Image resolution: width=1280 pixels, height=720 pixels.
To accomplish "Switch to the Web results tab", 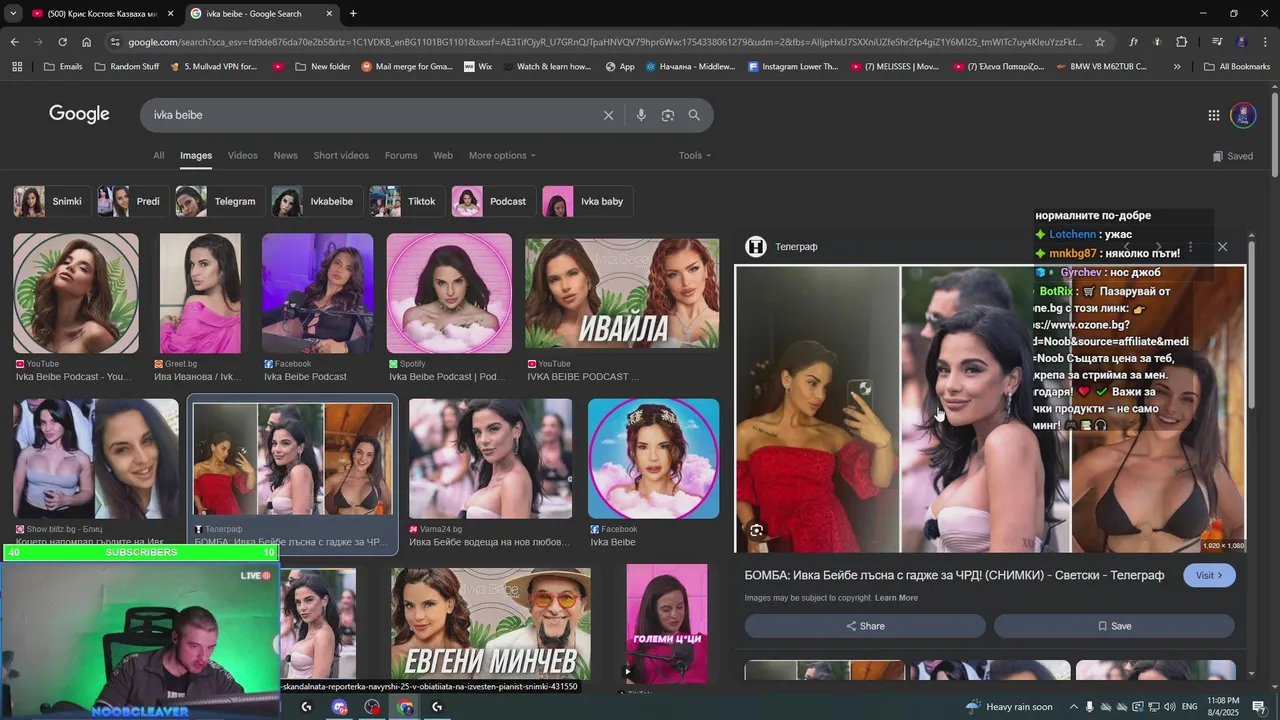I will click(443, 156).
